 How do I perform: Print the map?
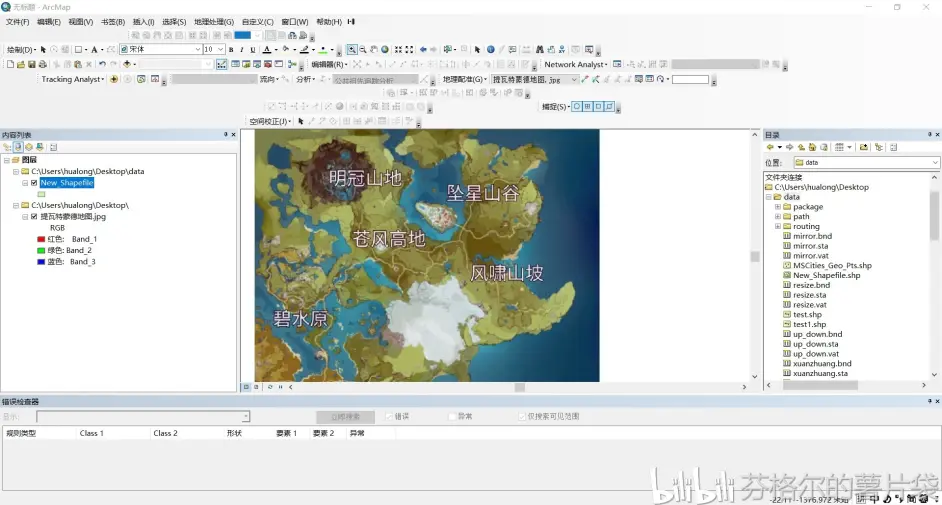pyautogui.click(x=43, y=64)
